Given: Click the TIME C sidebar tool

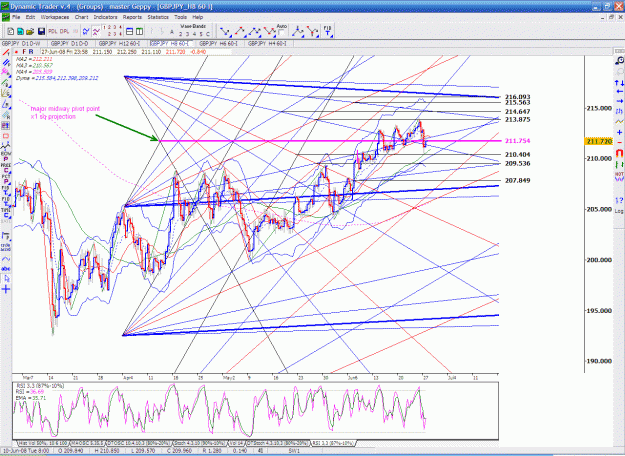Looking at the screenshot, I should coord(6,213).
